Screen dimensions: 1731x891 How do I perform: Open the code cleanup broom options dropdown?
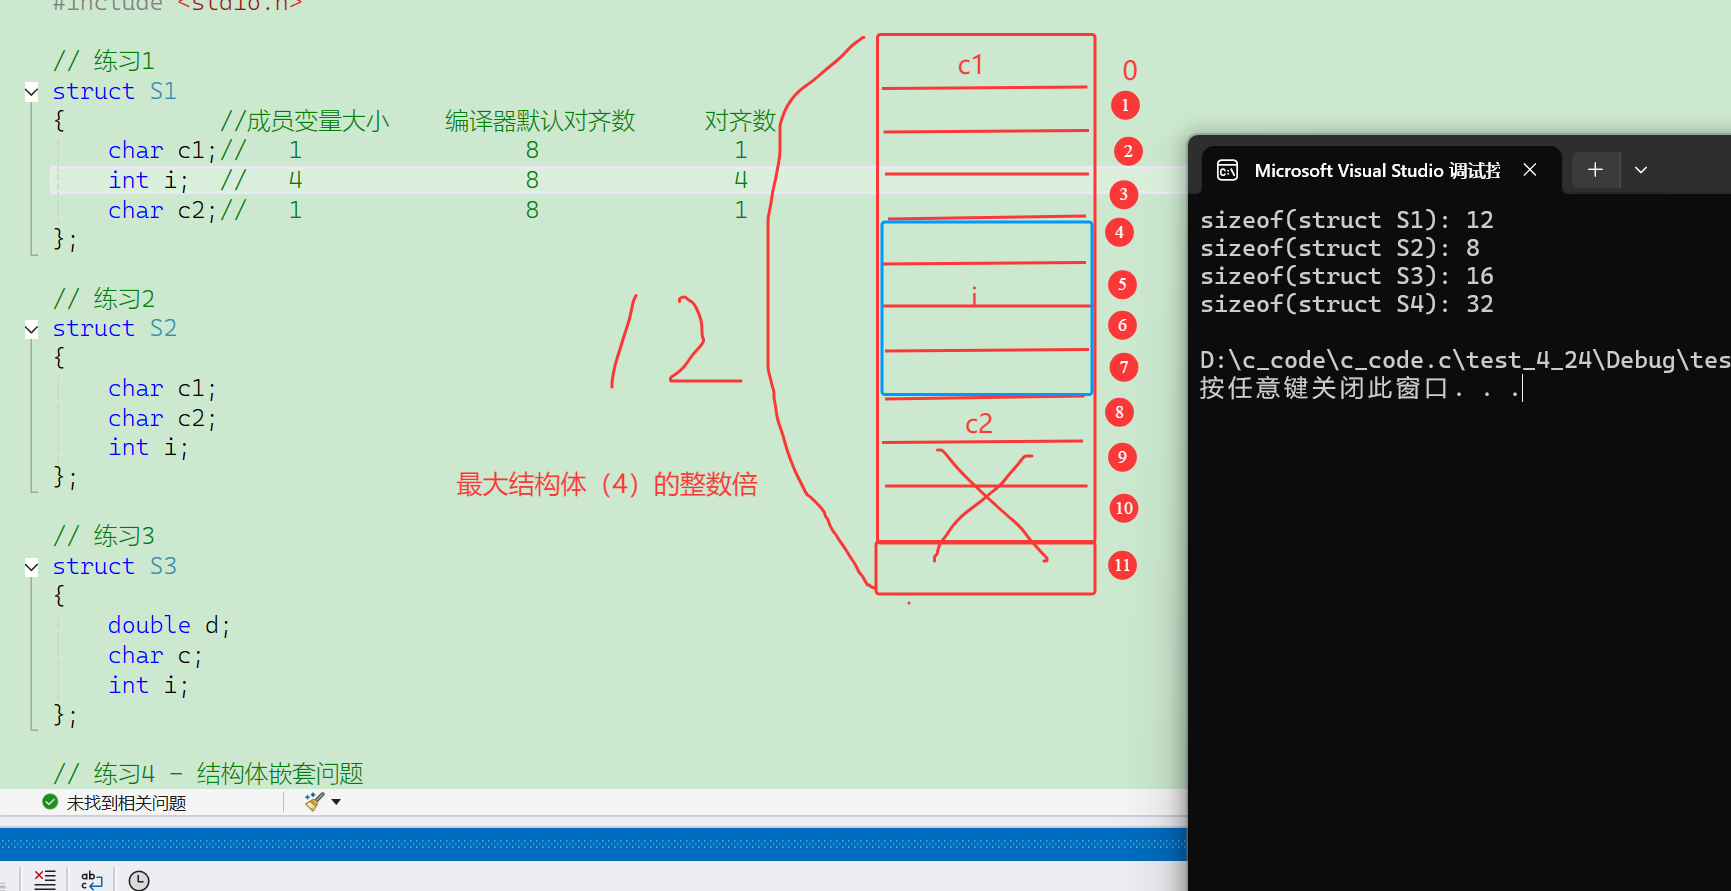point(336,802)
